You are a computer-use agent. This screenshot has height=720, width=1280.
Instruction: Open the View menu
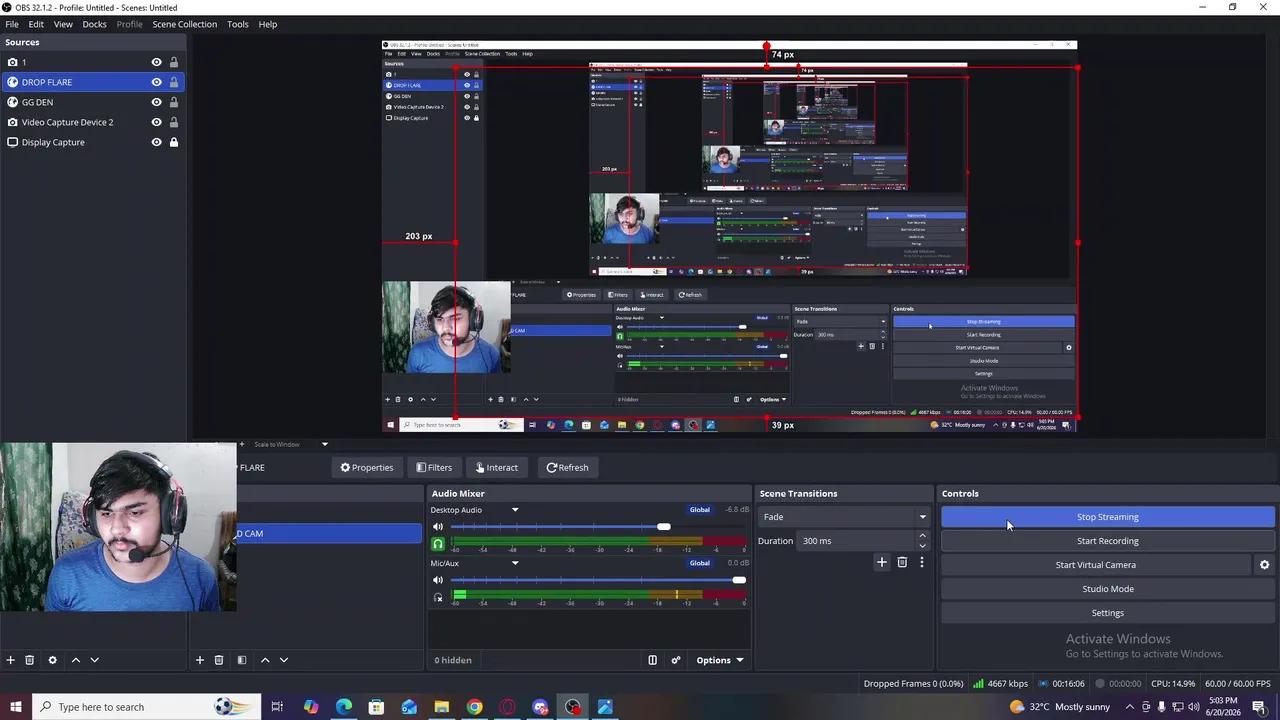(x=62, y=24)
